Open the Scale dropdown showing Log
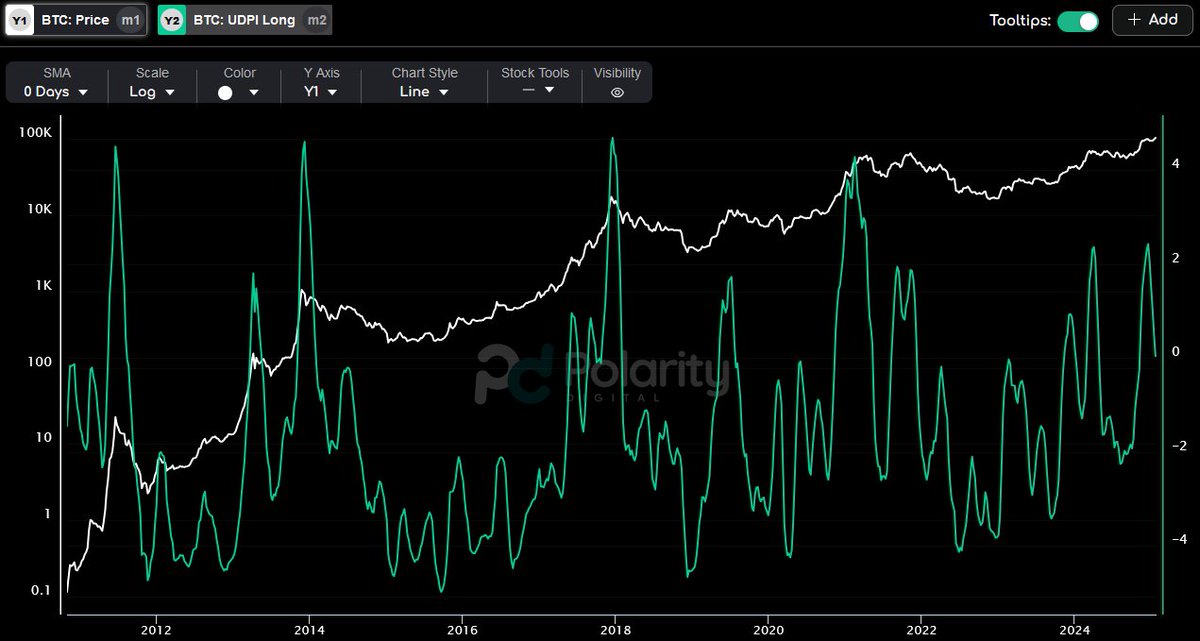1200x641 pixels. coord(151,91)
